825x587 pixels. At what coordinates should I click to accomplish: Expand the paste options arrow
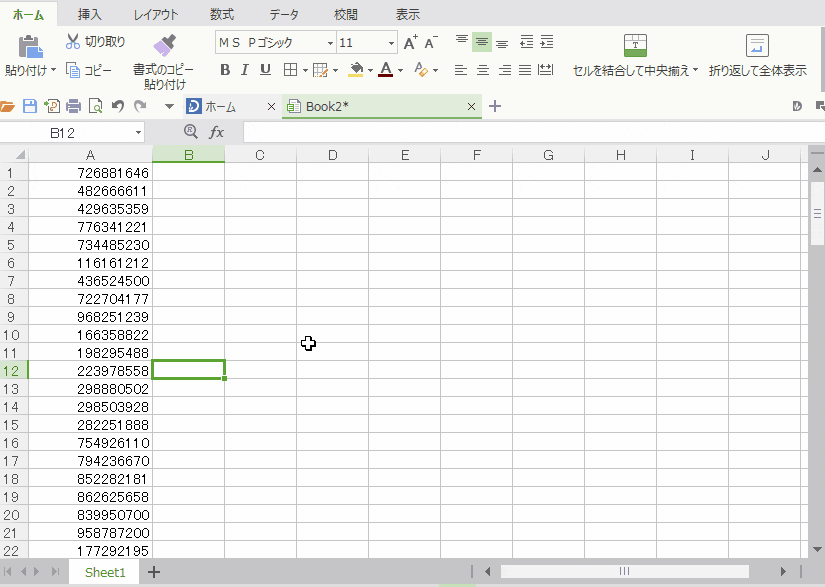[x=53, y=70]
